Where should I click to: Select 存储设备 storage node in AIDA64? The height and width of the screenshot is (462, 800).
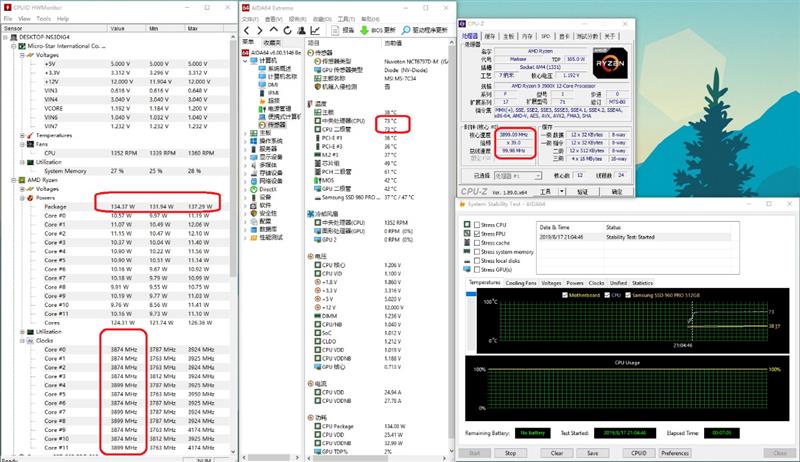(x=271, y=173)
